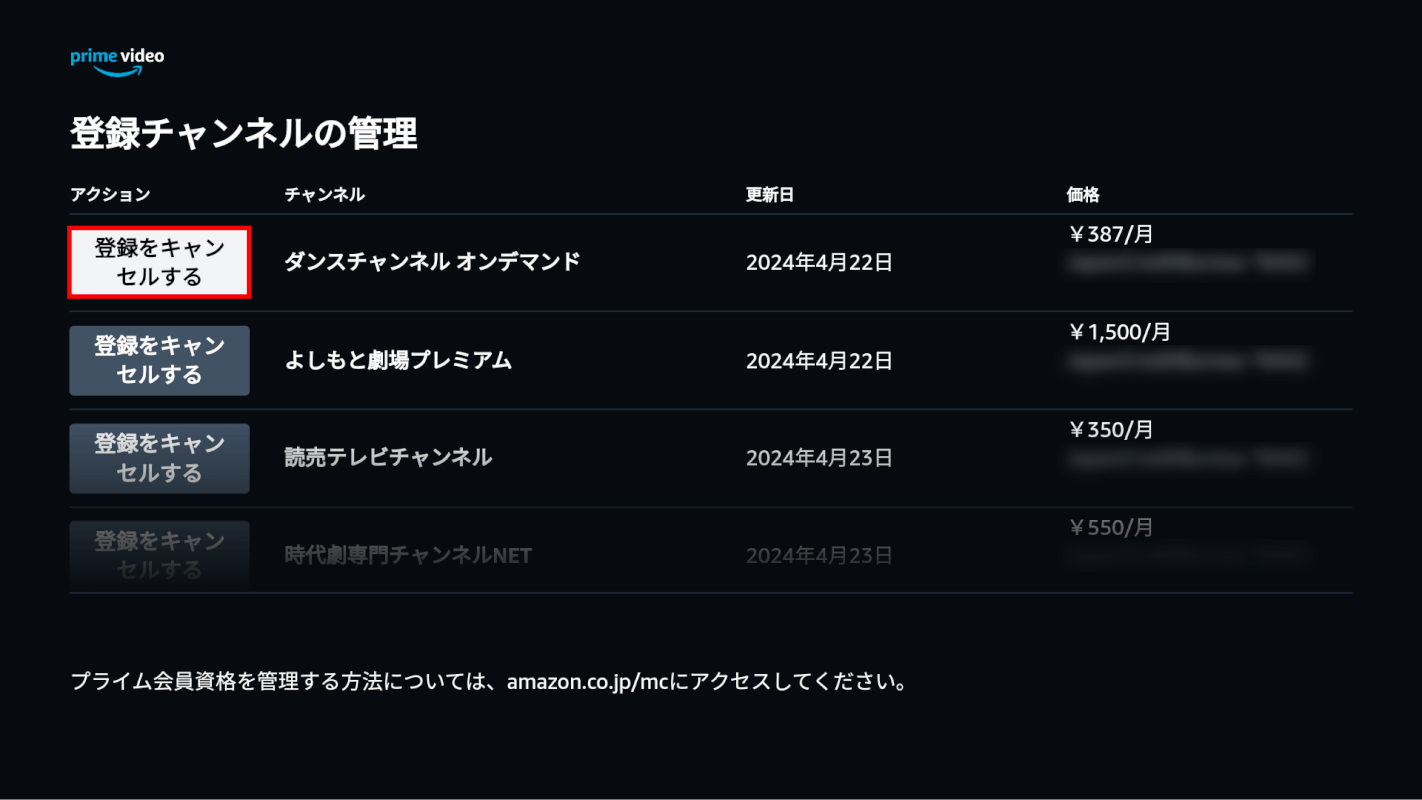Viewport: 1422px width, 800px height.
Task: Click ダンスチャンネル renewal date 2024年4月22日
Action: (819, 263)
